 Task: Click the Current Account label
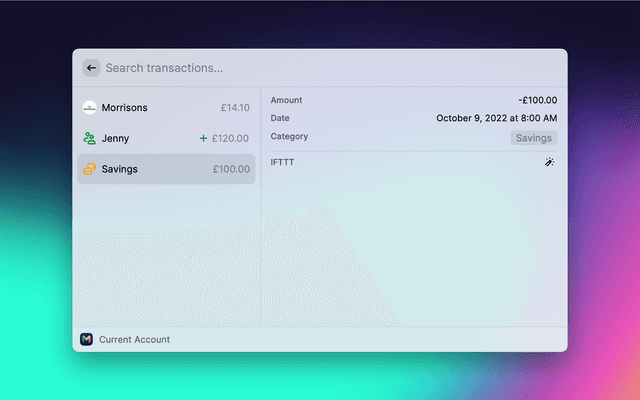pos(134,339)
